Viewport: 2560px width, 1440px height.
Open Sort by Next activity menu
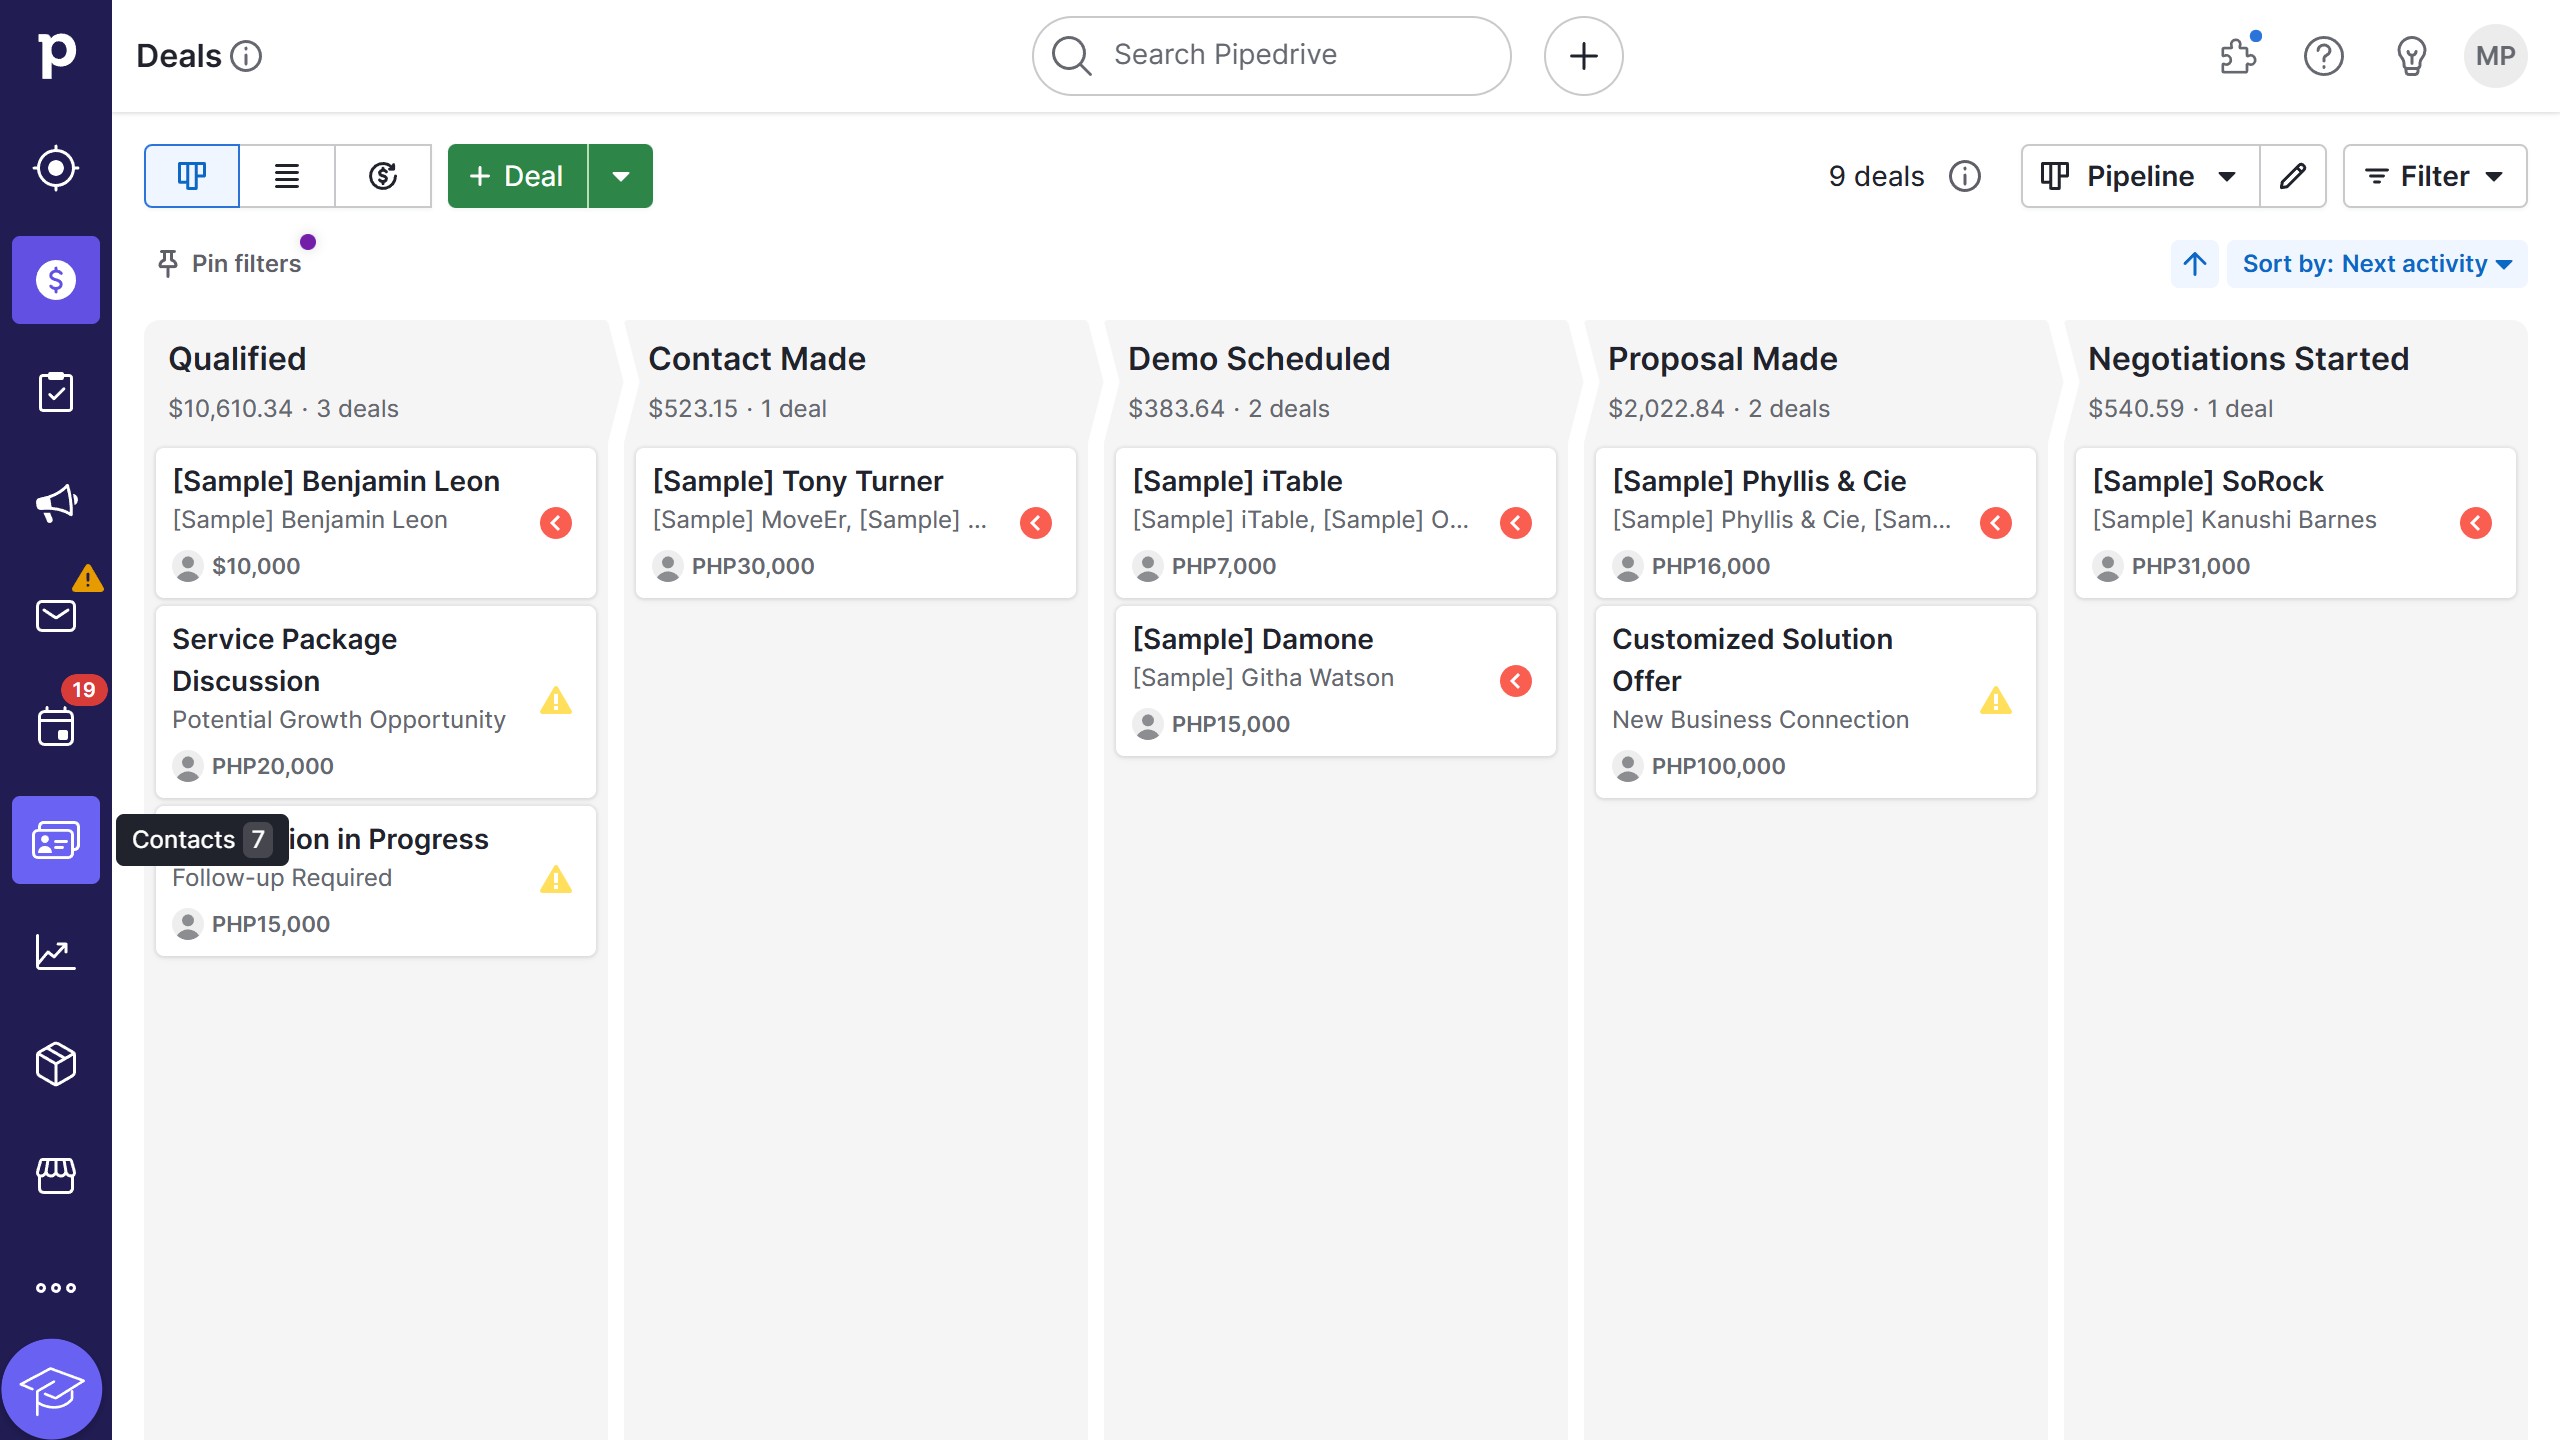[x=2376, y=264]
